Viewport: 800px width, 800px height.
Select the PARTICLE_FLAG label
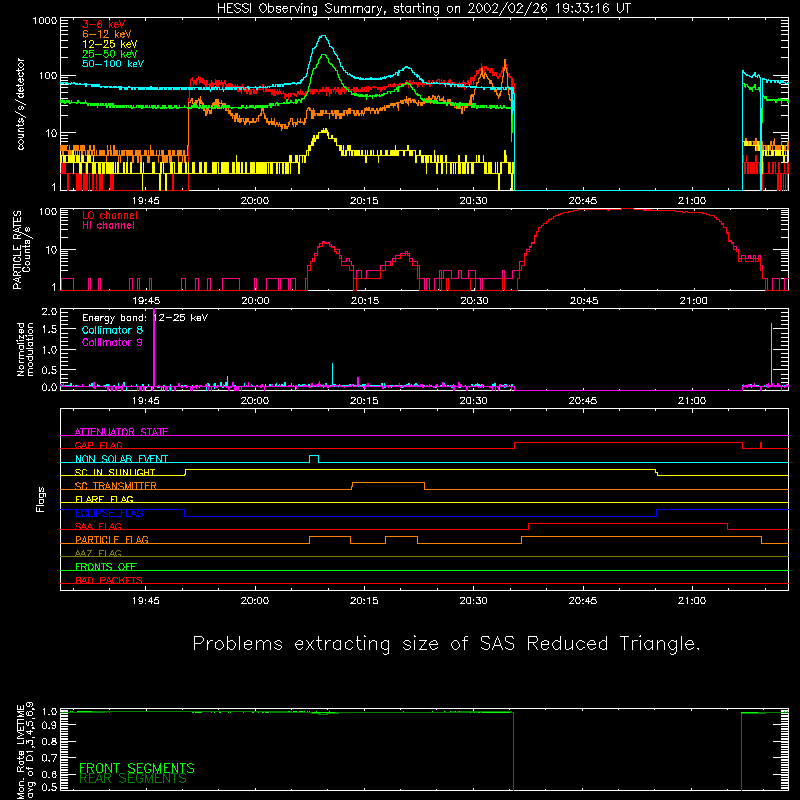coord(112,539)
